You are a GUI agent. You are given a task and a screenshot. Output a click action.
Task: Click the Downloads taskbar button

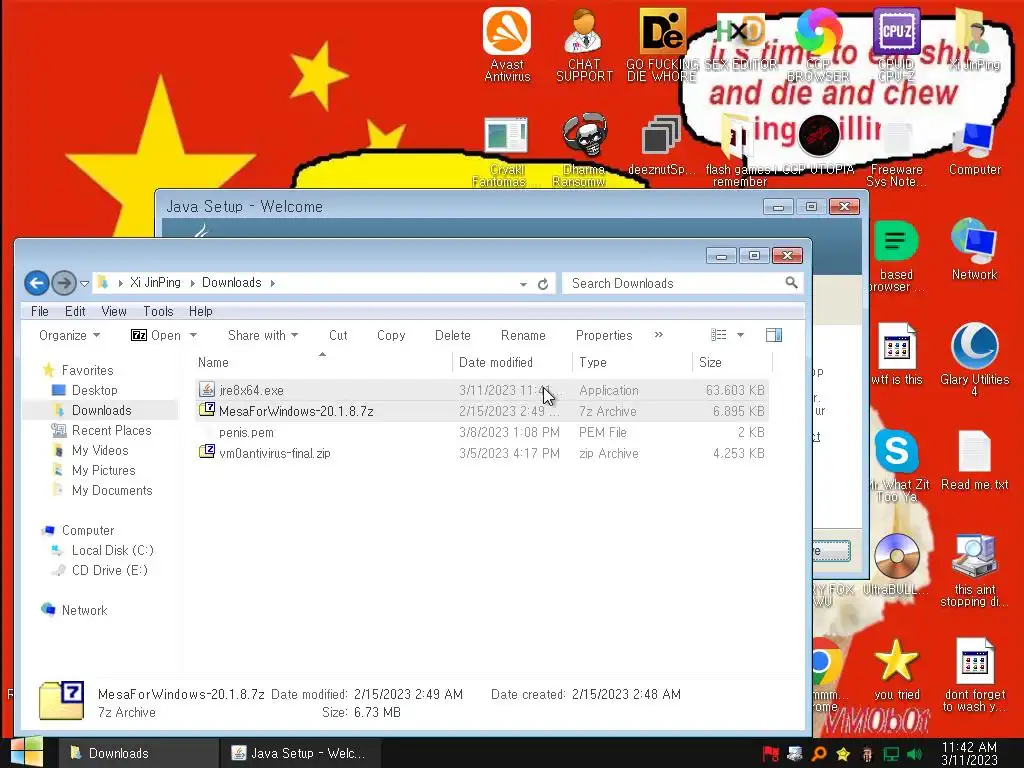138,753
